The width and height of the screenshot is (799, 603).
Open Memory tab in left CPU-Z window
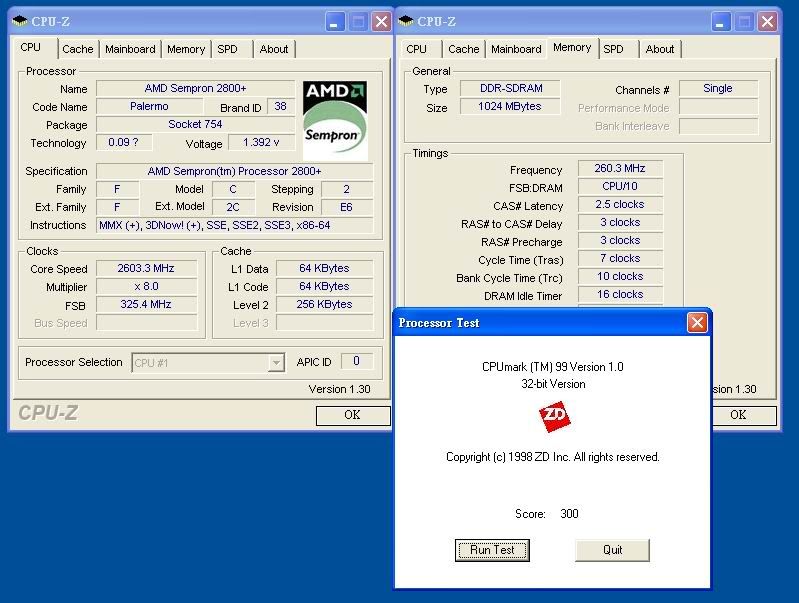click(x=186, y=49)
